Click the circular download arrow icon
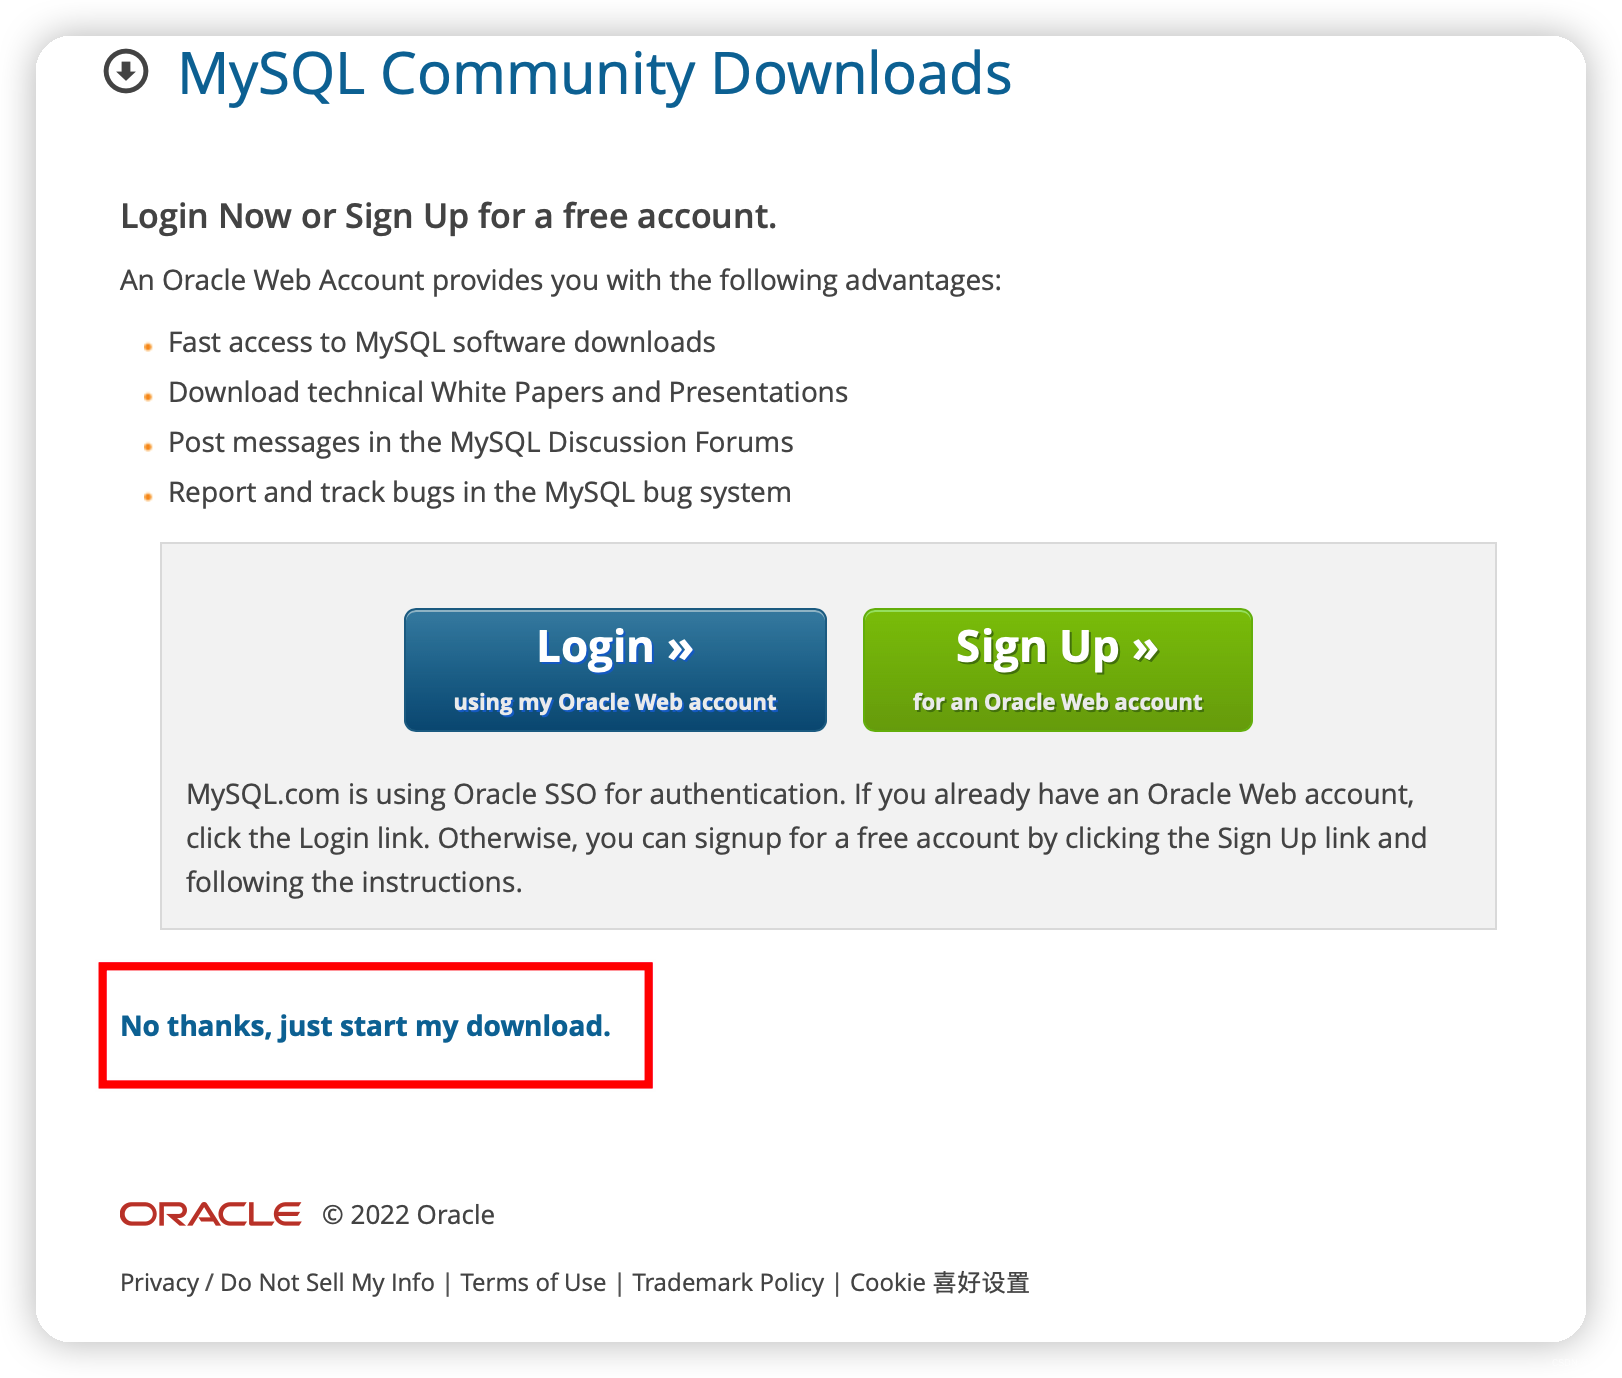Image resolution: width=1622 pixels, height=1378 pixels. coord(126,72)
